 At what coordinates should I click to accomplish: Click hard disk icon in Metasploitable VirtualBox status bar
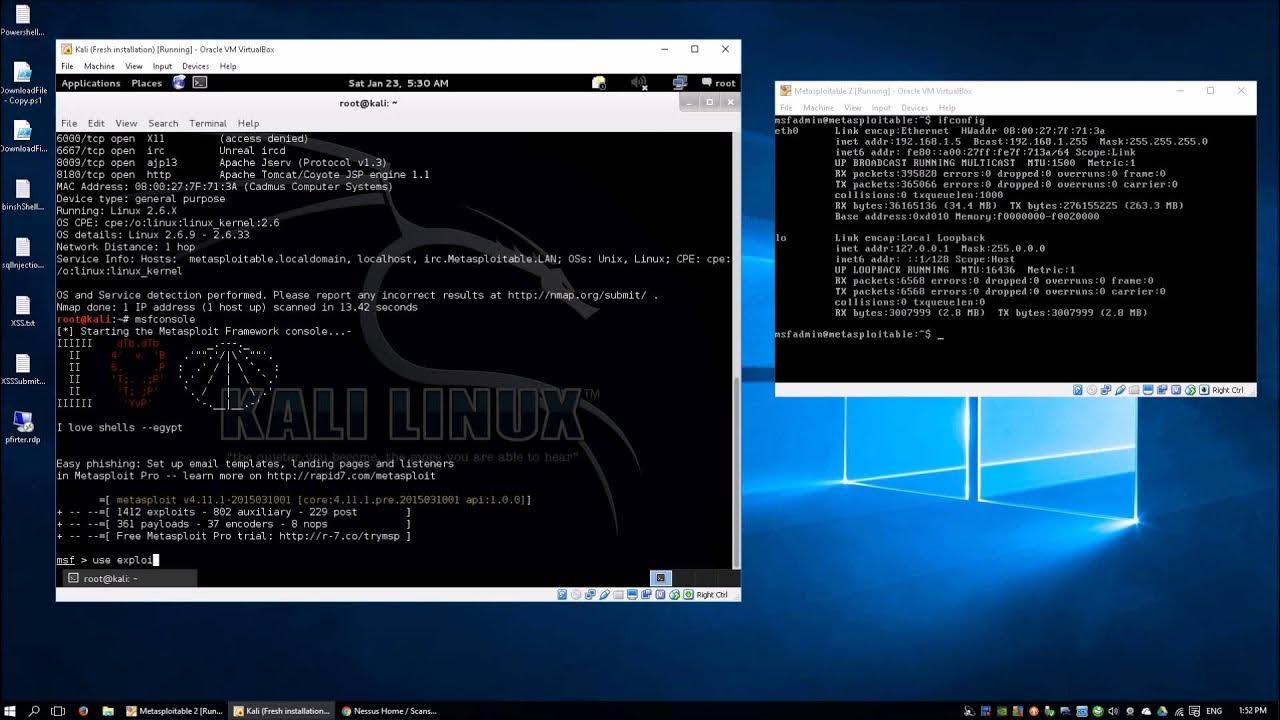[x=1077, y=390]
